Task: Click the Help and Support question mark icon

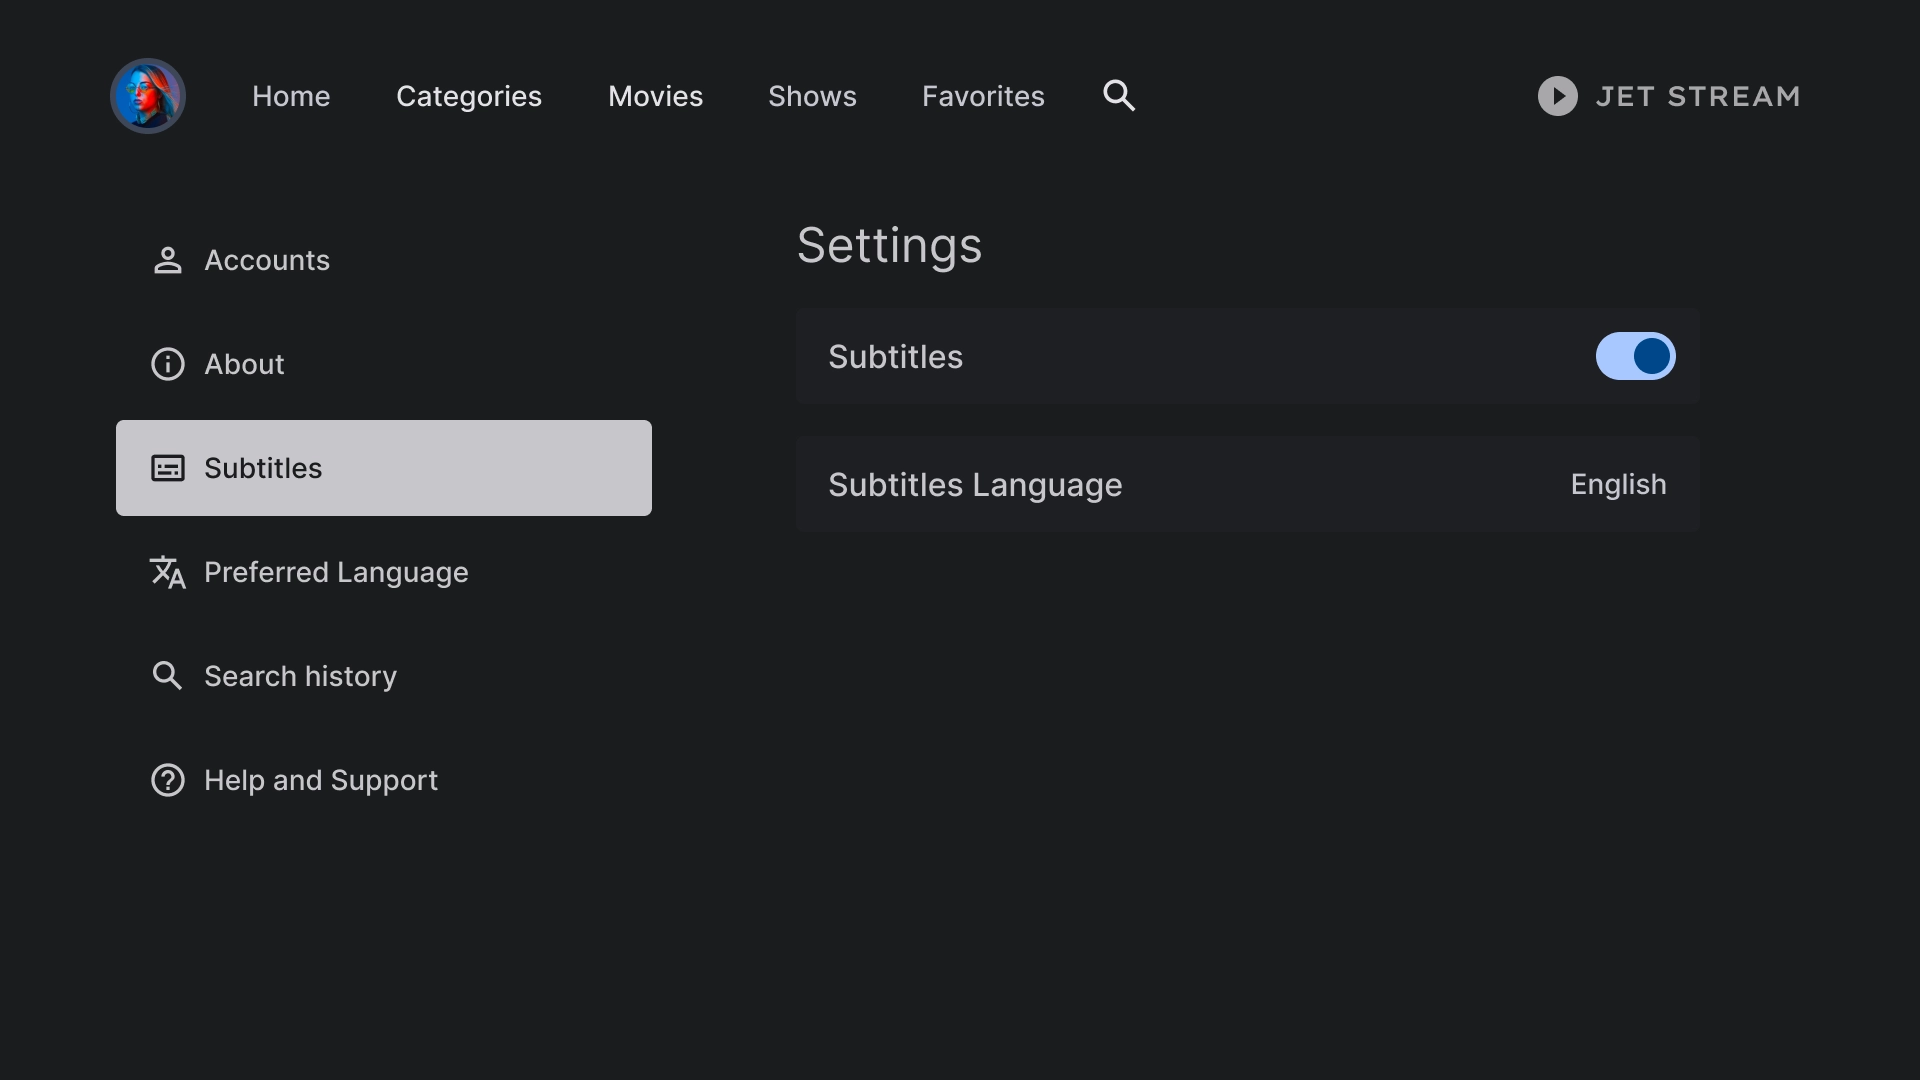Action: (x=167, y=779)
